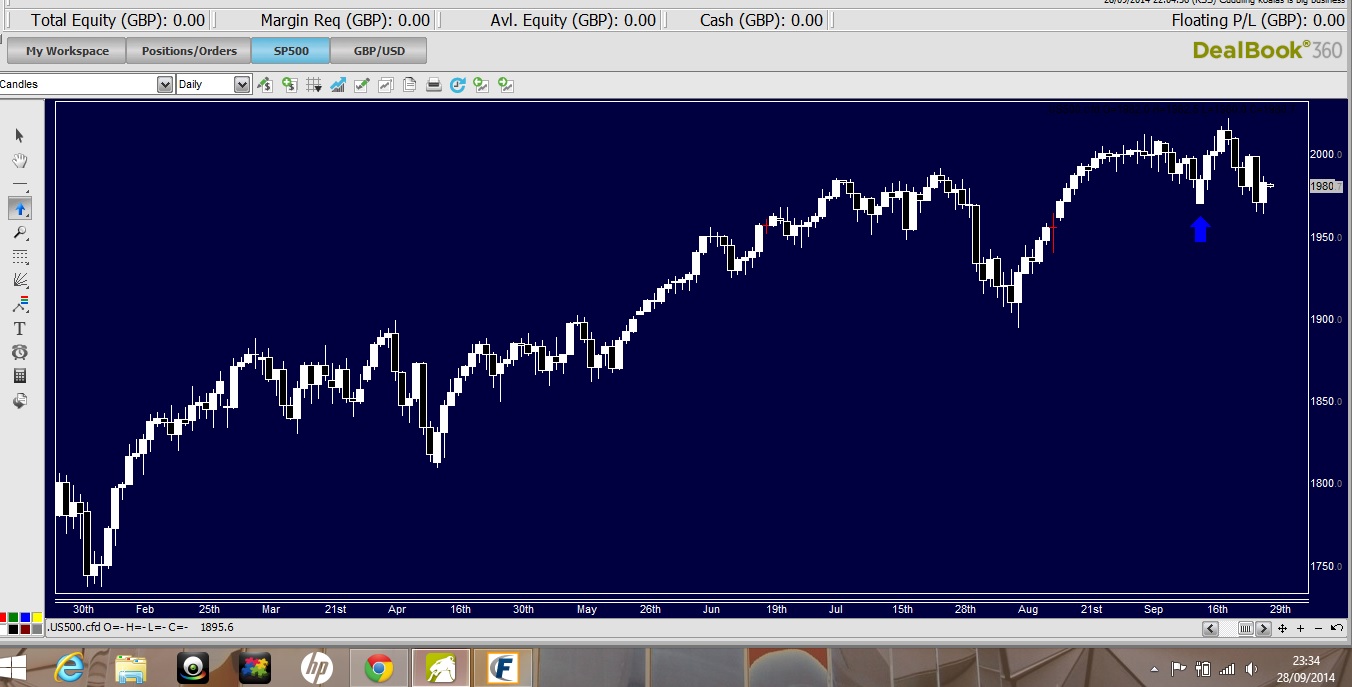Select the hand pan tool
Screen dimensions: 1352x687
click(x=20, y=160)
